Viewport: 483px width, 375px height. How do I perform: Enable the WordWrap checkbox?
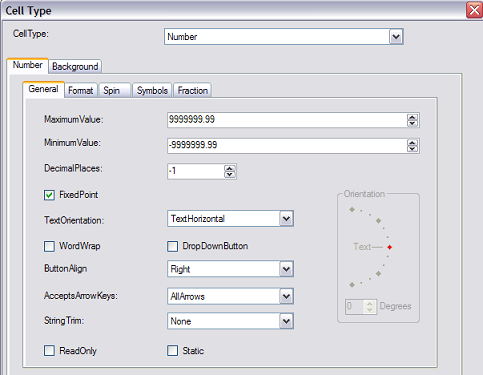tap(49, 247)
